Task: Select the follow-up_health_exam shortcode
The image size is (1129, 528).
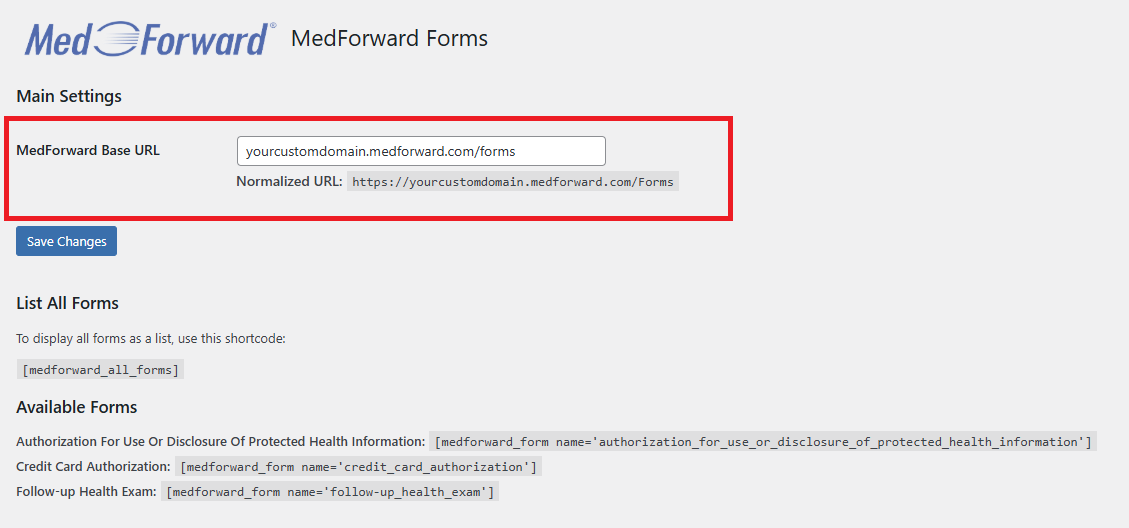Action: [x=330, y=492]
